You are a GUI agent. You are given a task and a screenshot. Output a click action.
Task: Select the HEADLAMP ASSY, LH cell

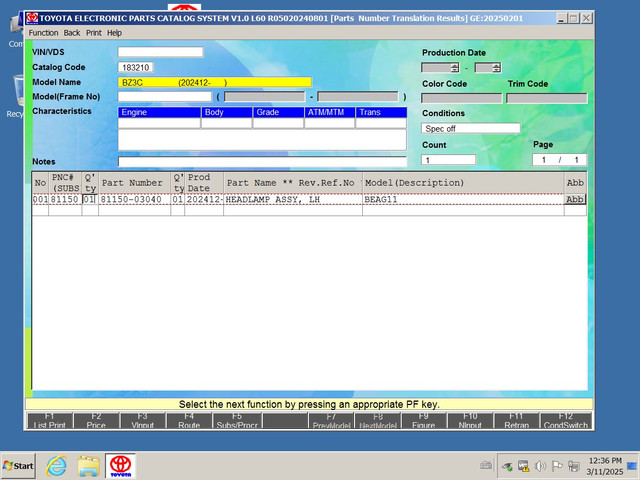(x=293, y=200)
